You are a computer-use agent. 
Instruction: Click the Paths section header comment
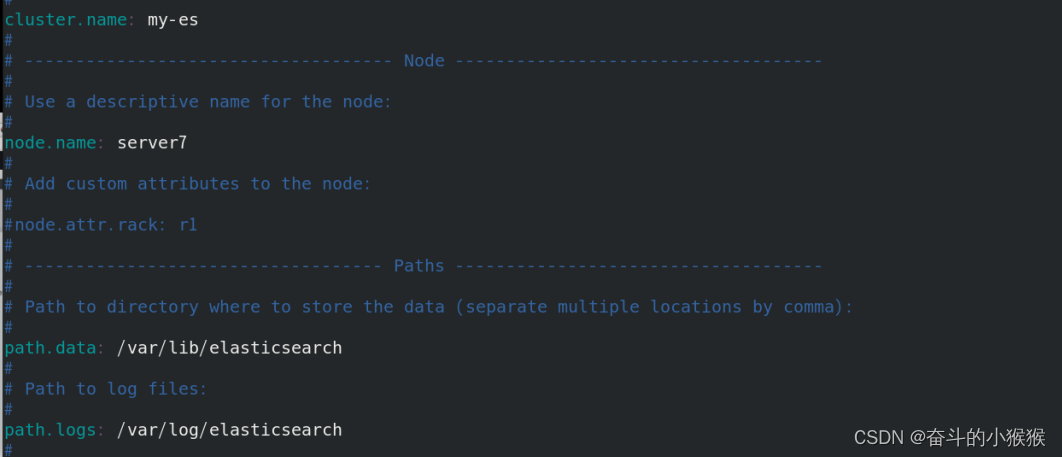click(413, 266)
